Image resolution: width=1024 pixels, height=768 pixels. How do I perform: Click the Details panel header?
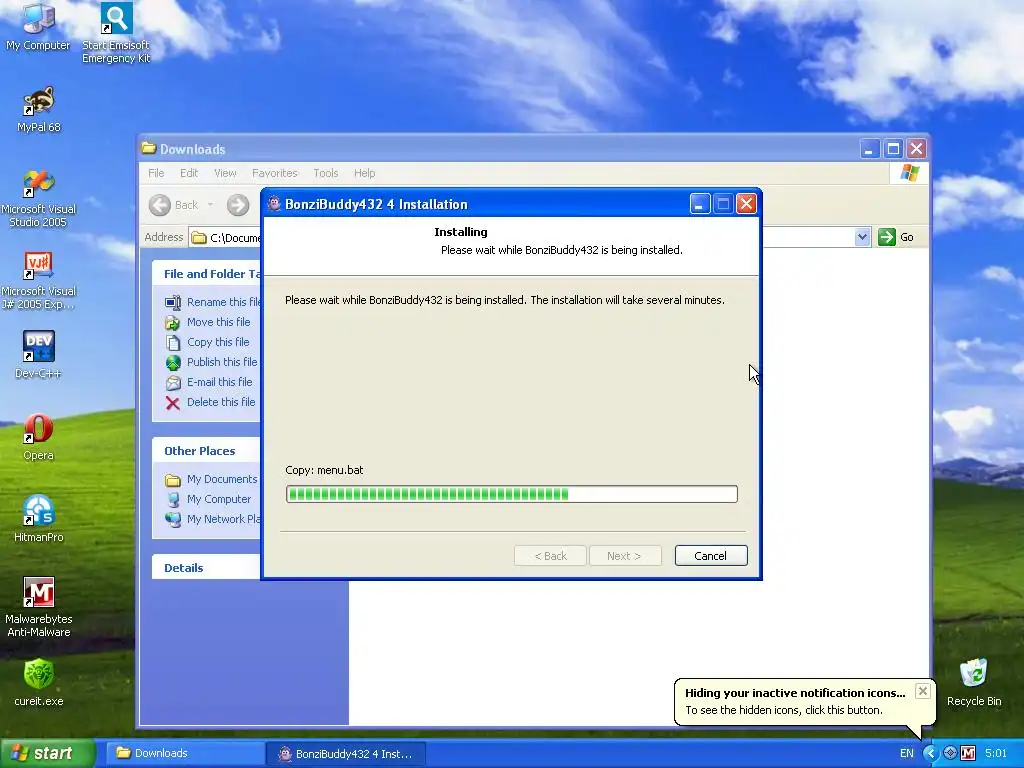point(206,568)
